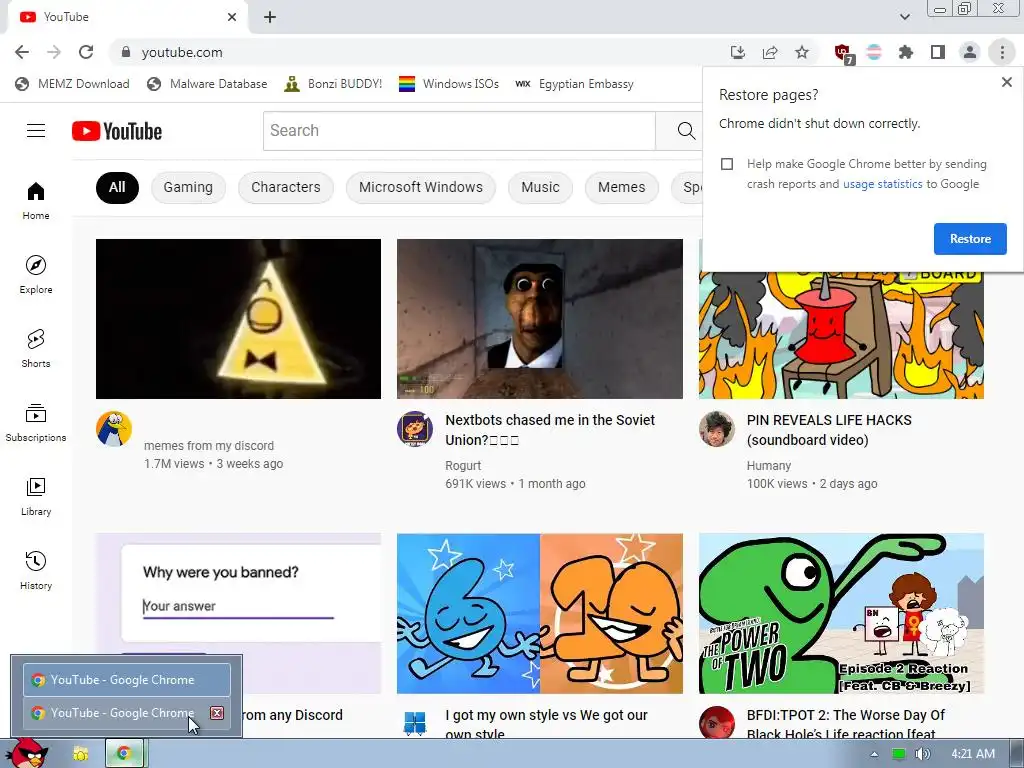Open the PIN REVEALS LIFE HACKS thumbnail
This screenshot has height=768, width=1024.
[841, 333]
